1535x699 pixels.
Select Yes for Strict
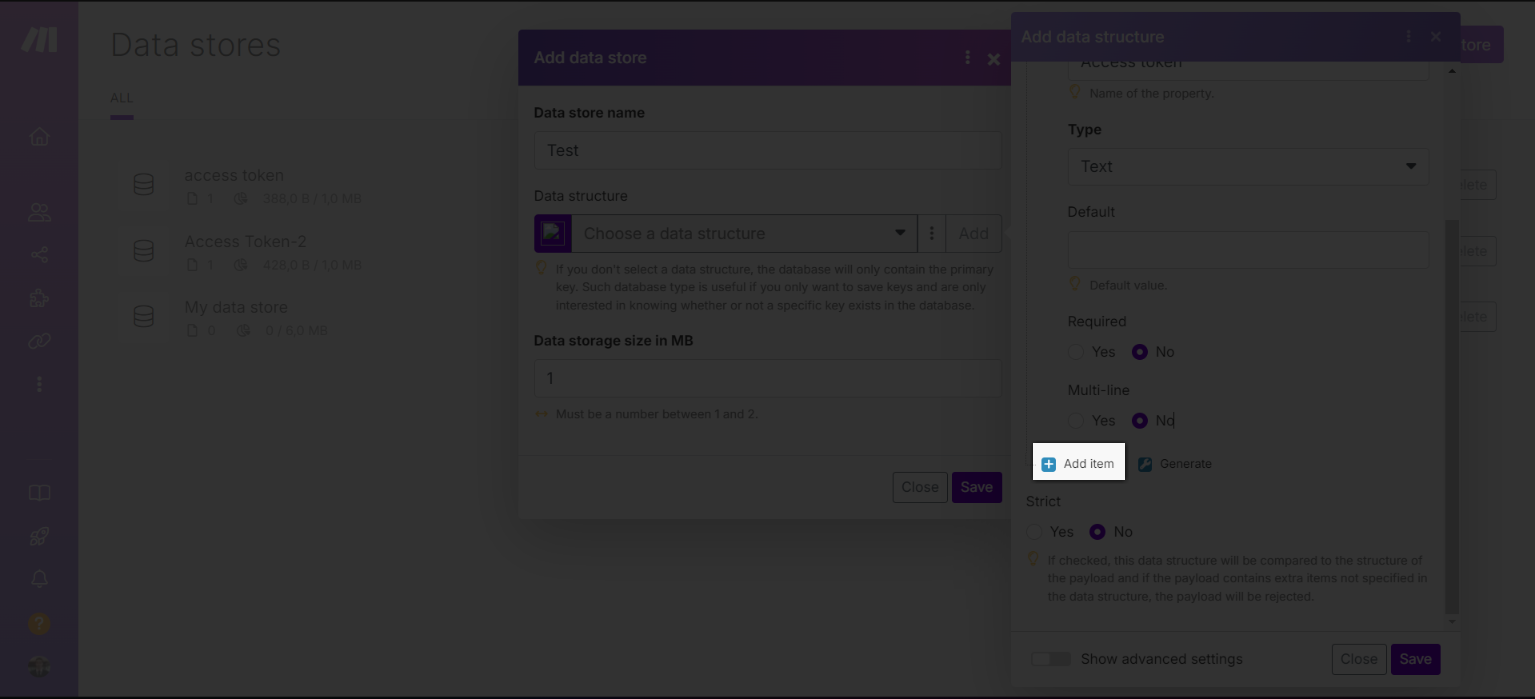1034,532
